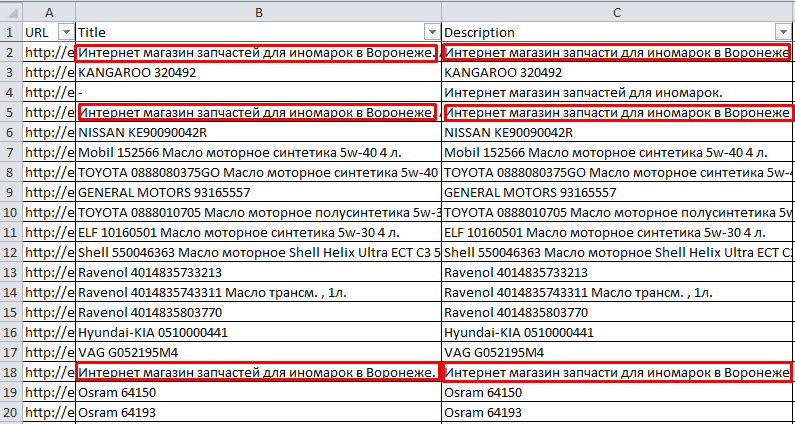Select column C header

pos(617,11)
